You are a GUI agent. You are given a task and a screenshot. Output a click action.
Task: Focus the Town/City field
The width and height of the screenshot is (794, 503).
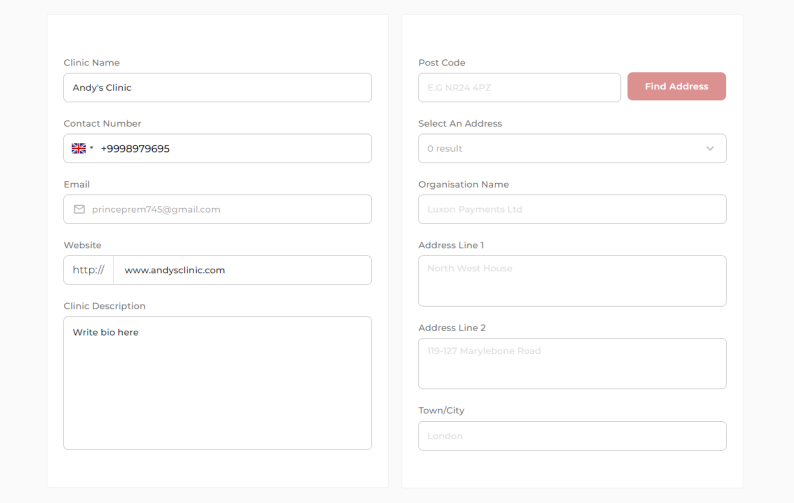(572, 436)
